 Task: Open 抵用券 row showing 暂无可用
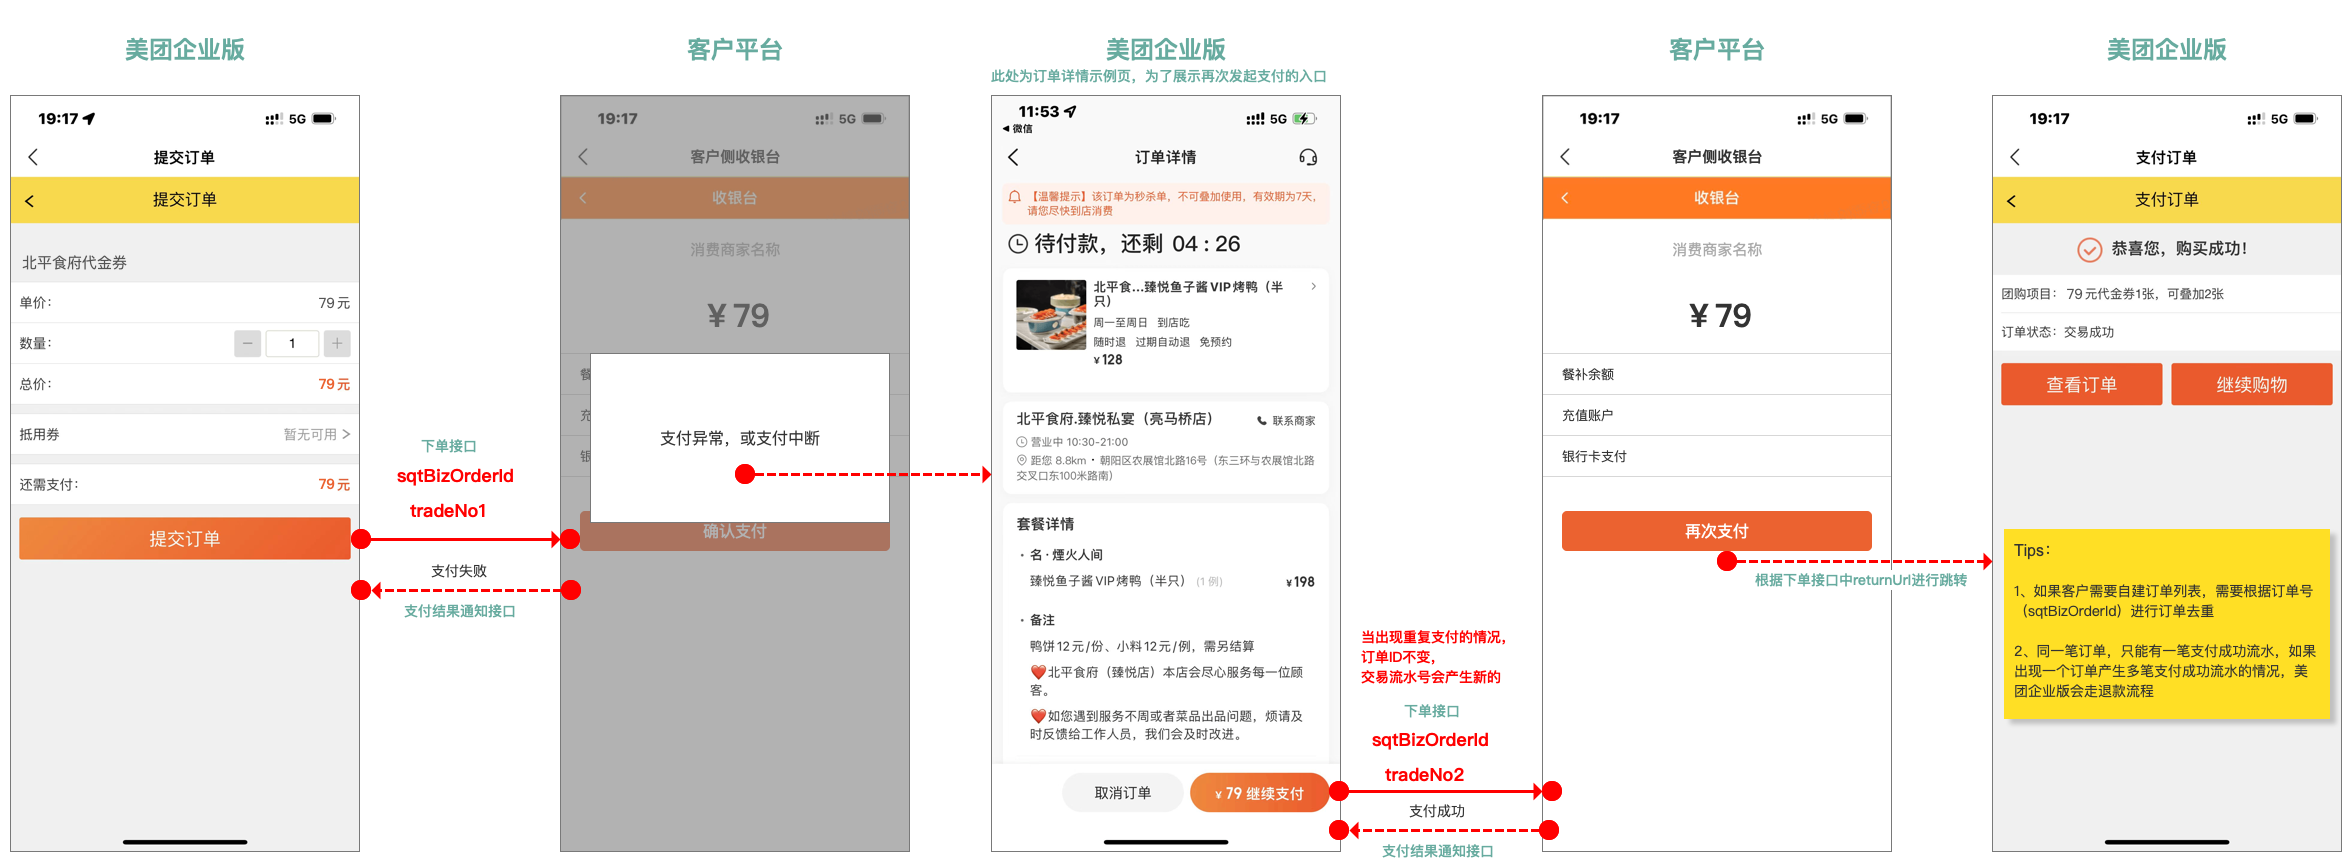(185, 434)
